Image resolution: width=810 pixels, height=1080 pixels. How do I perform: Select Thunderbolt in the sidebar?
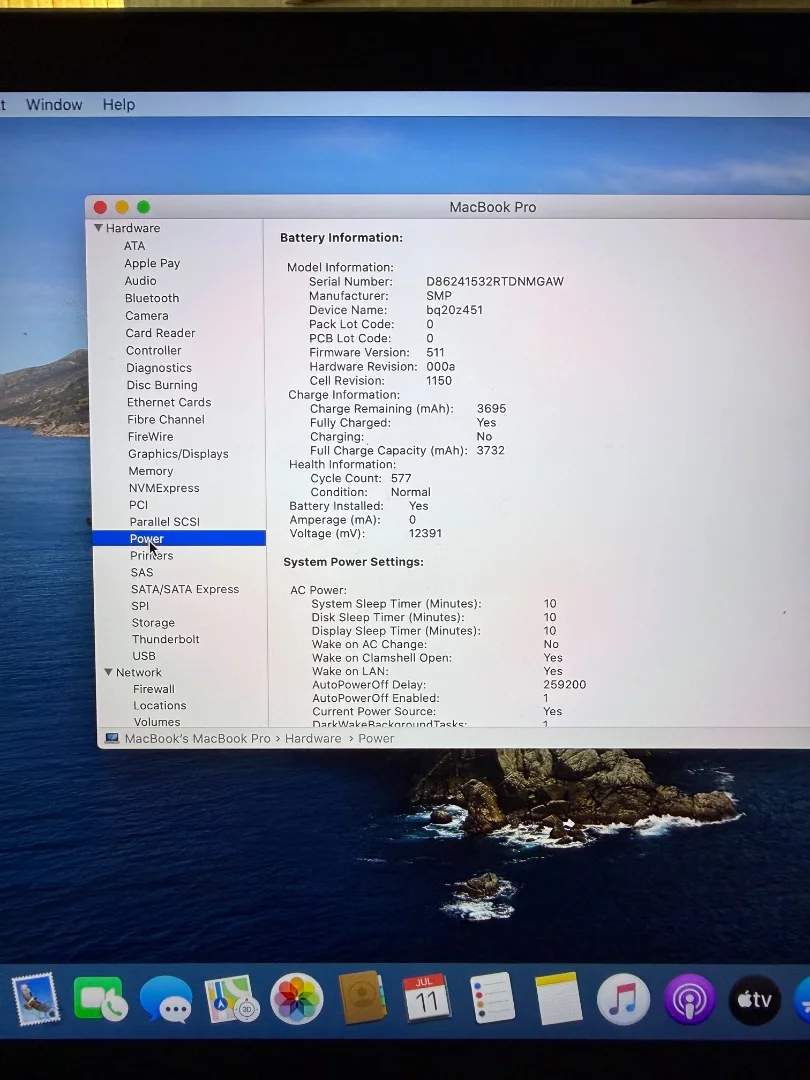(x=166, y=639)
